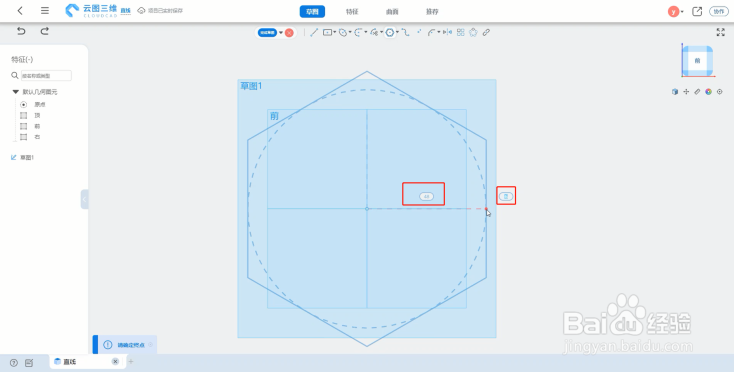Select the Rectangle sketch tool

[x=327, y=32]
